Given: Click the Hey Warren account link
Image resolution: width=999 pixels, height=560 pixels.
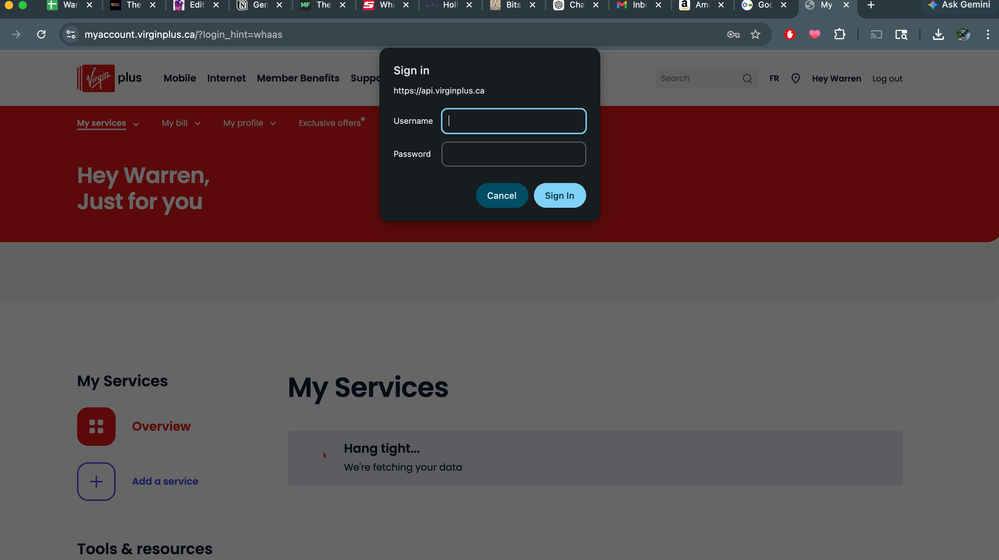Looking at the screenshot, I should point(837,78).
